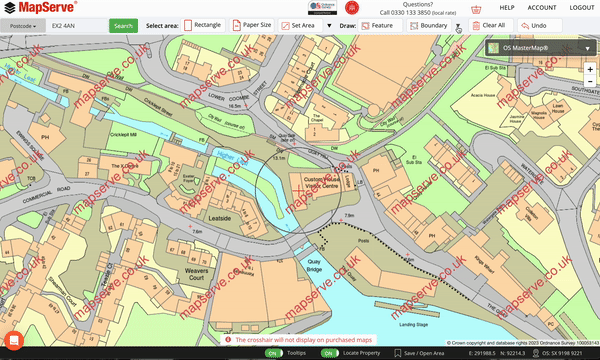Zoom out with the minus button
Image resolution: width=600 pixels, height=360 pixels.
(x=590, y=81)
